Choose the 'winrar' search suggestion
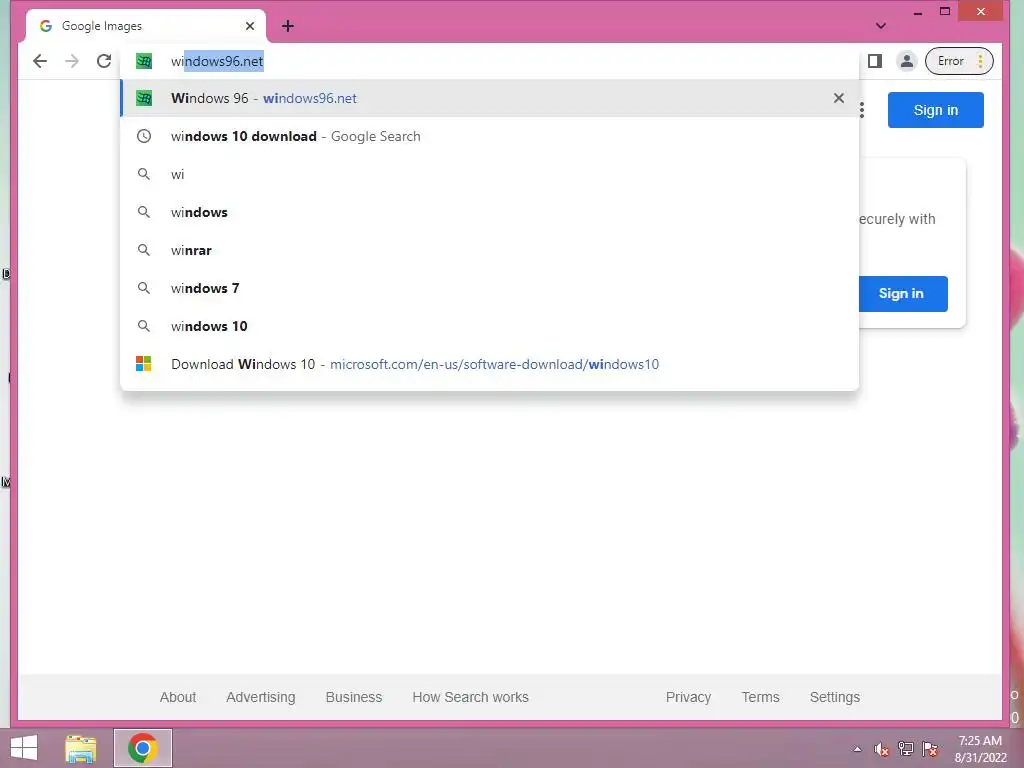The height and width of the screenshot is (768, 1024). click(x=490, y=250)
